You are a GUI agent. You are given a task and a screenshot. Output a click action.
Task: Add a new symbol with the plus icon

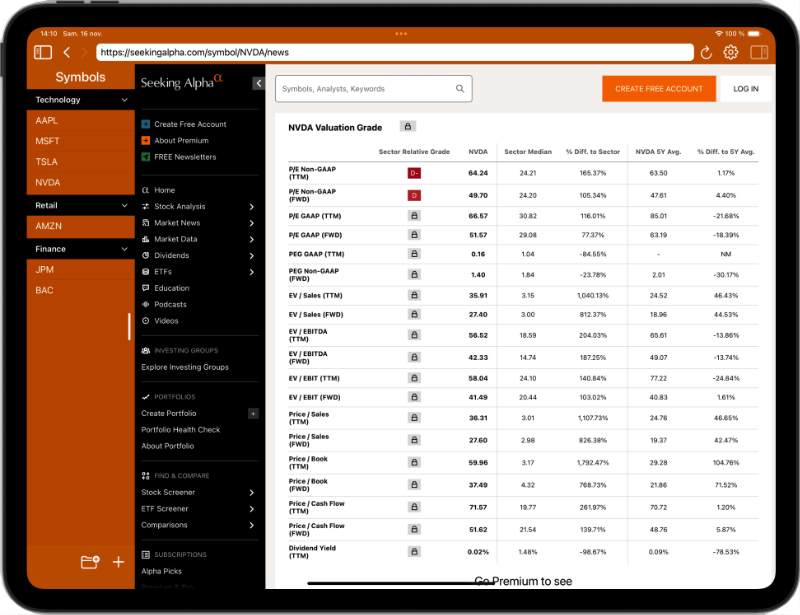point(118,562)
